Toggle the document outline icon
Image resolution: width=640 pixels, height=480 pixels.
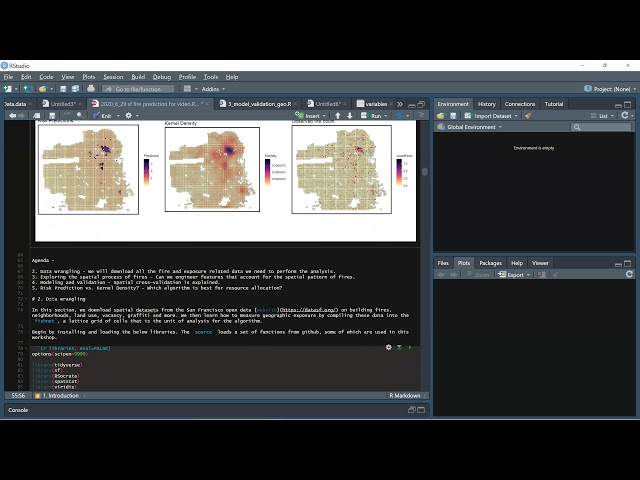click(422, 116)
